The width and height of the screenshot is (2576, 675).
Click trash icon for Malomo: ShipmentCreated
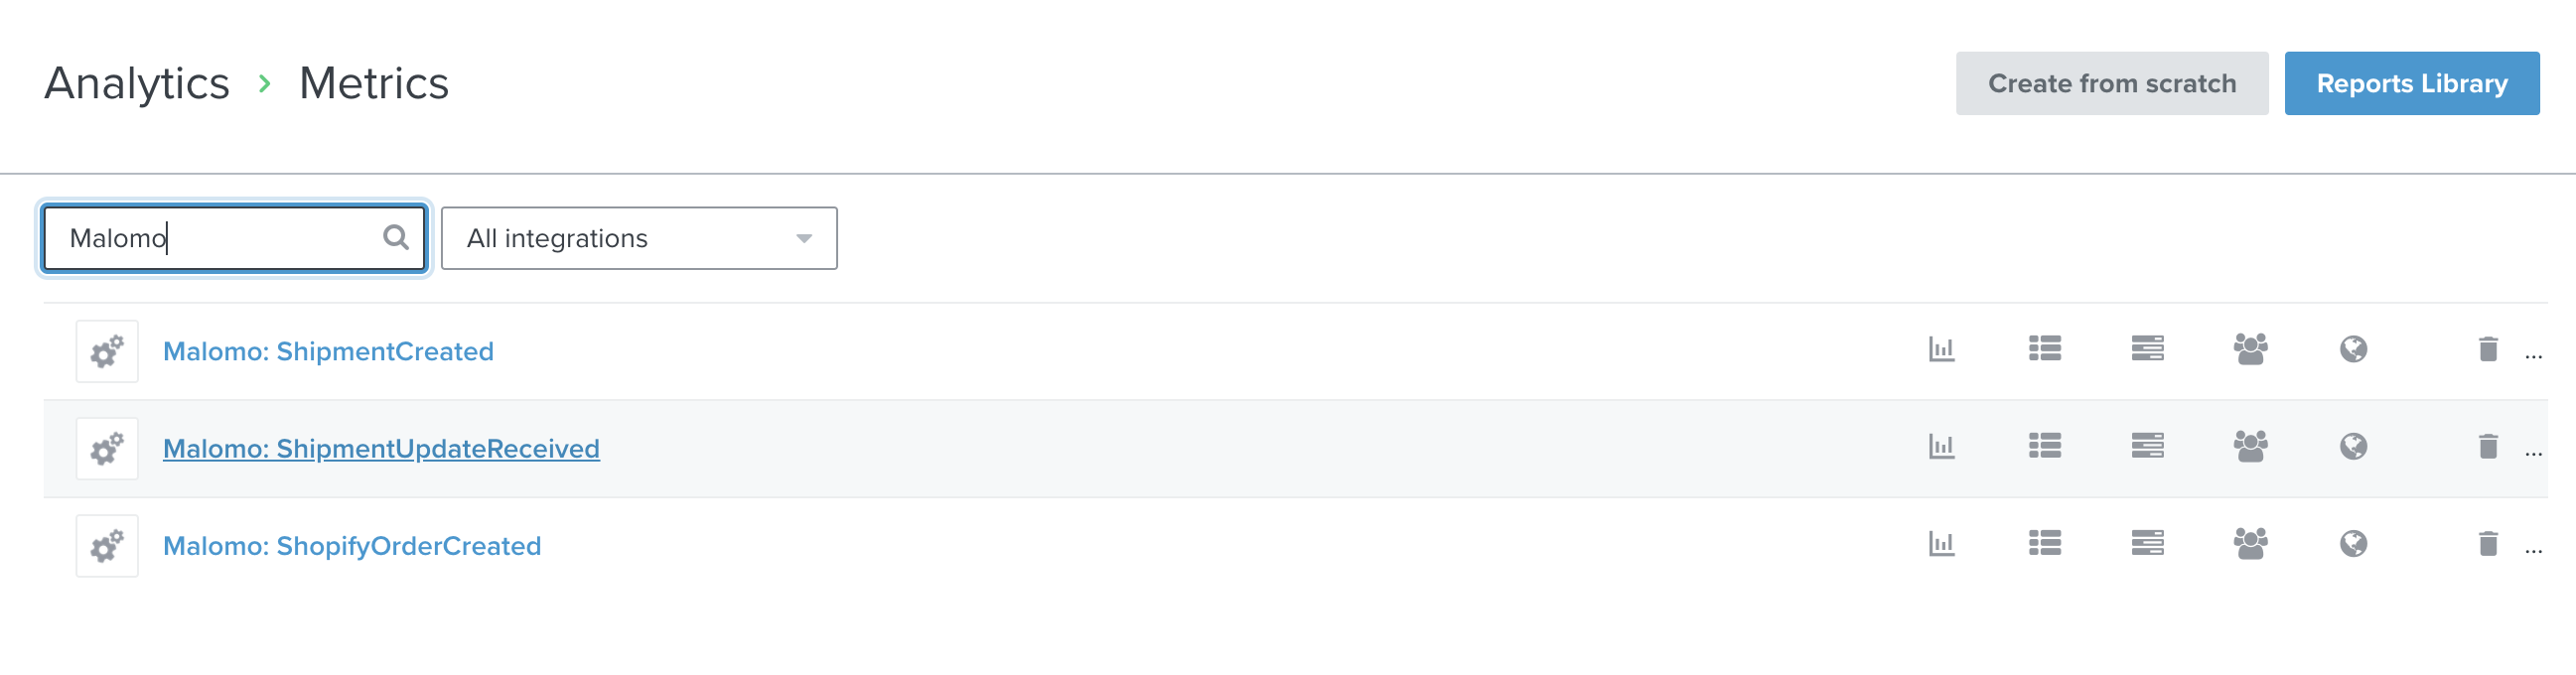2488,349
